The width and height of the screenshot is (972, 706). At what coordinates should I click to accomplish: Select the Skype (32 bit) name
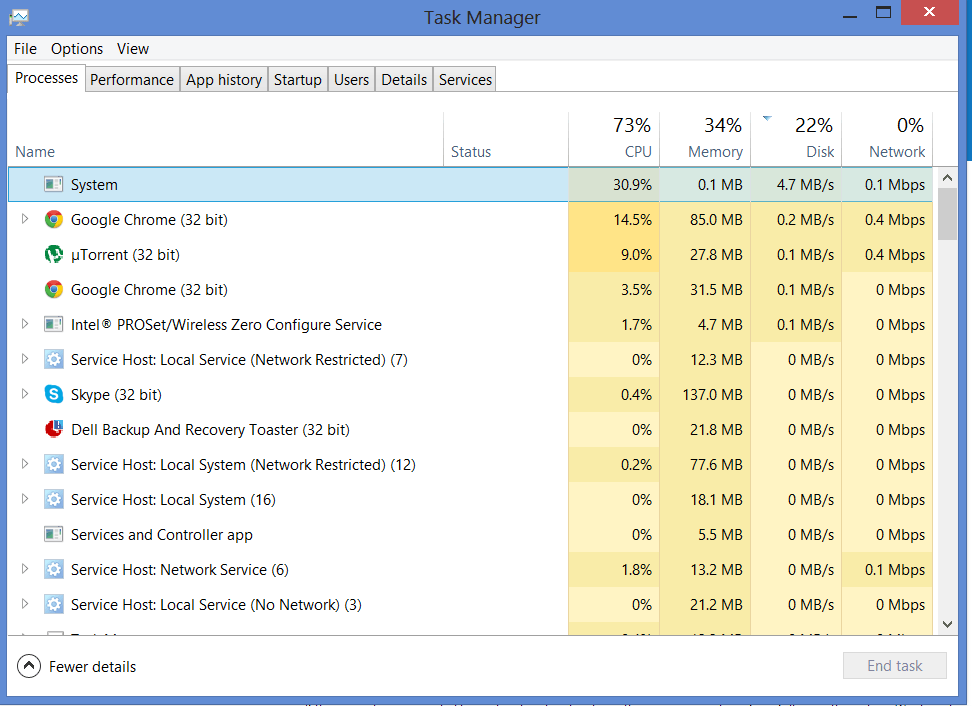[x=116, y=395]
